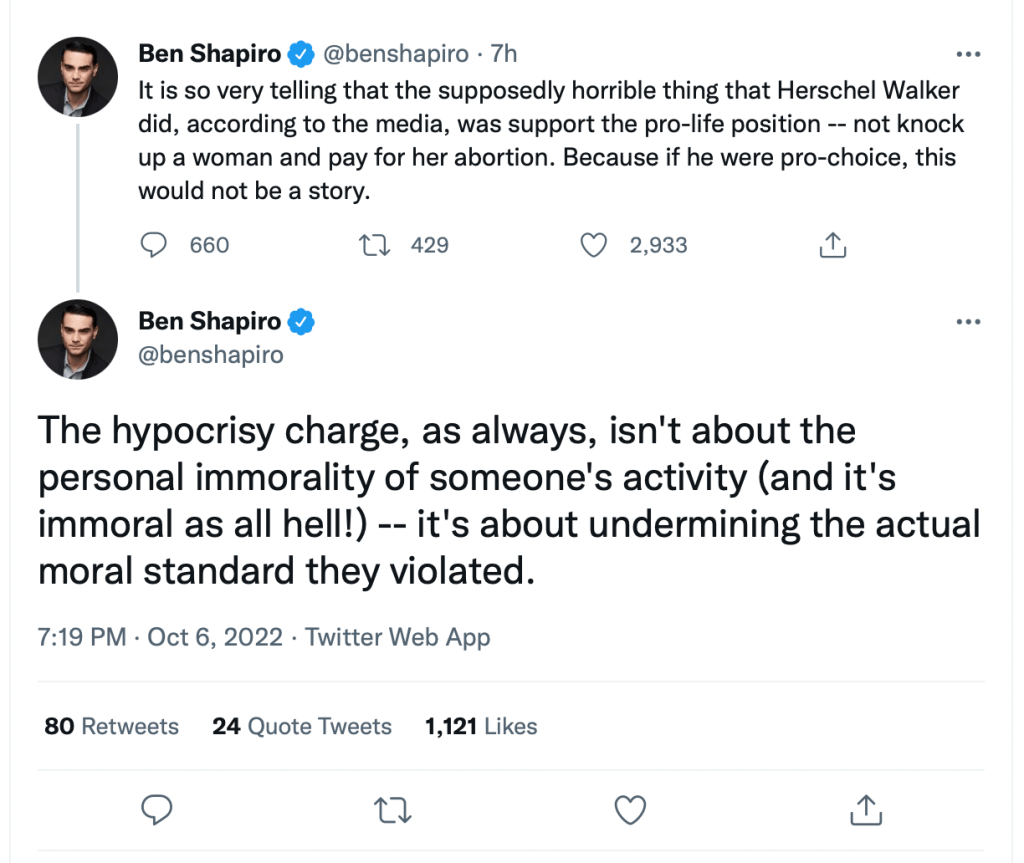Retweet the first tweet with 429 retweets
1024x863 pixels.
click(x=374, y=245)
